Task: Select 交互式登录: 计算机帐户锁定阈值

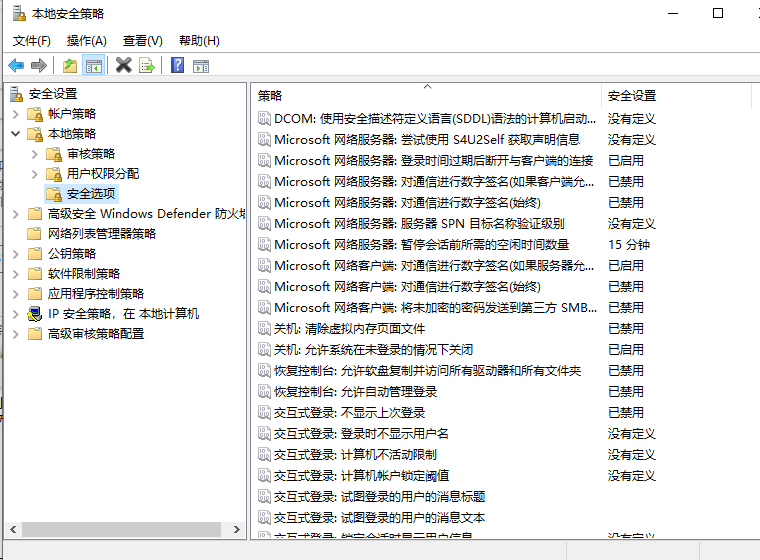Action: point(362,476)
